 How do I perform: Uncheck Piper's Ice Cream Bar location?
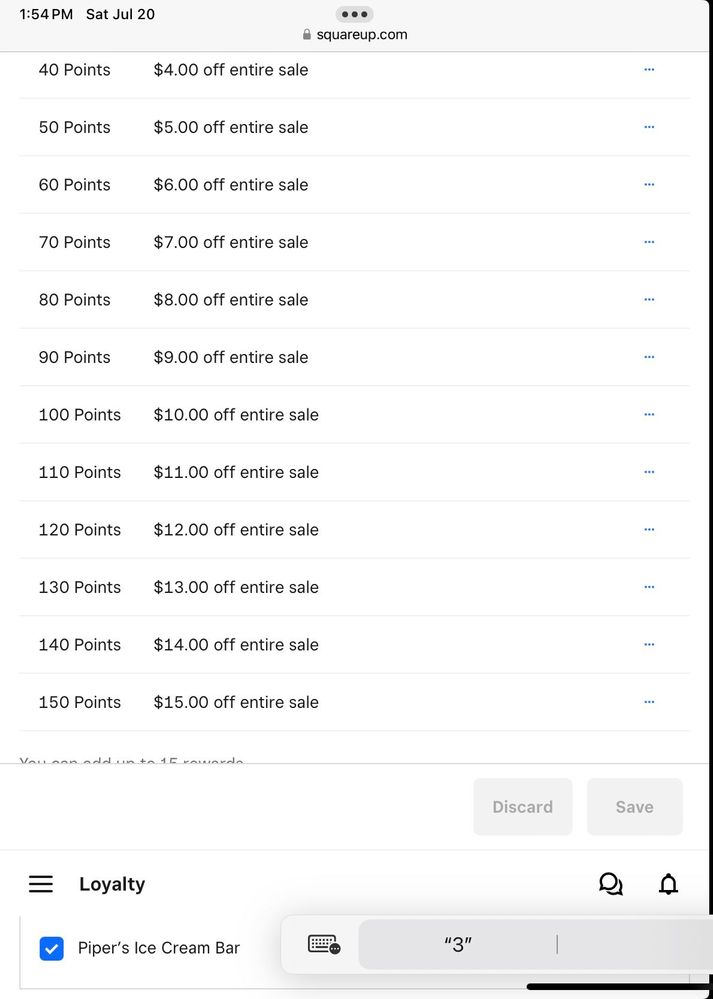(x=51, y=948)
